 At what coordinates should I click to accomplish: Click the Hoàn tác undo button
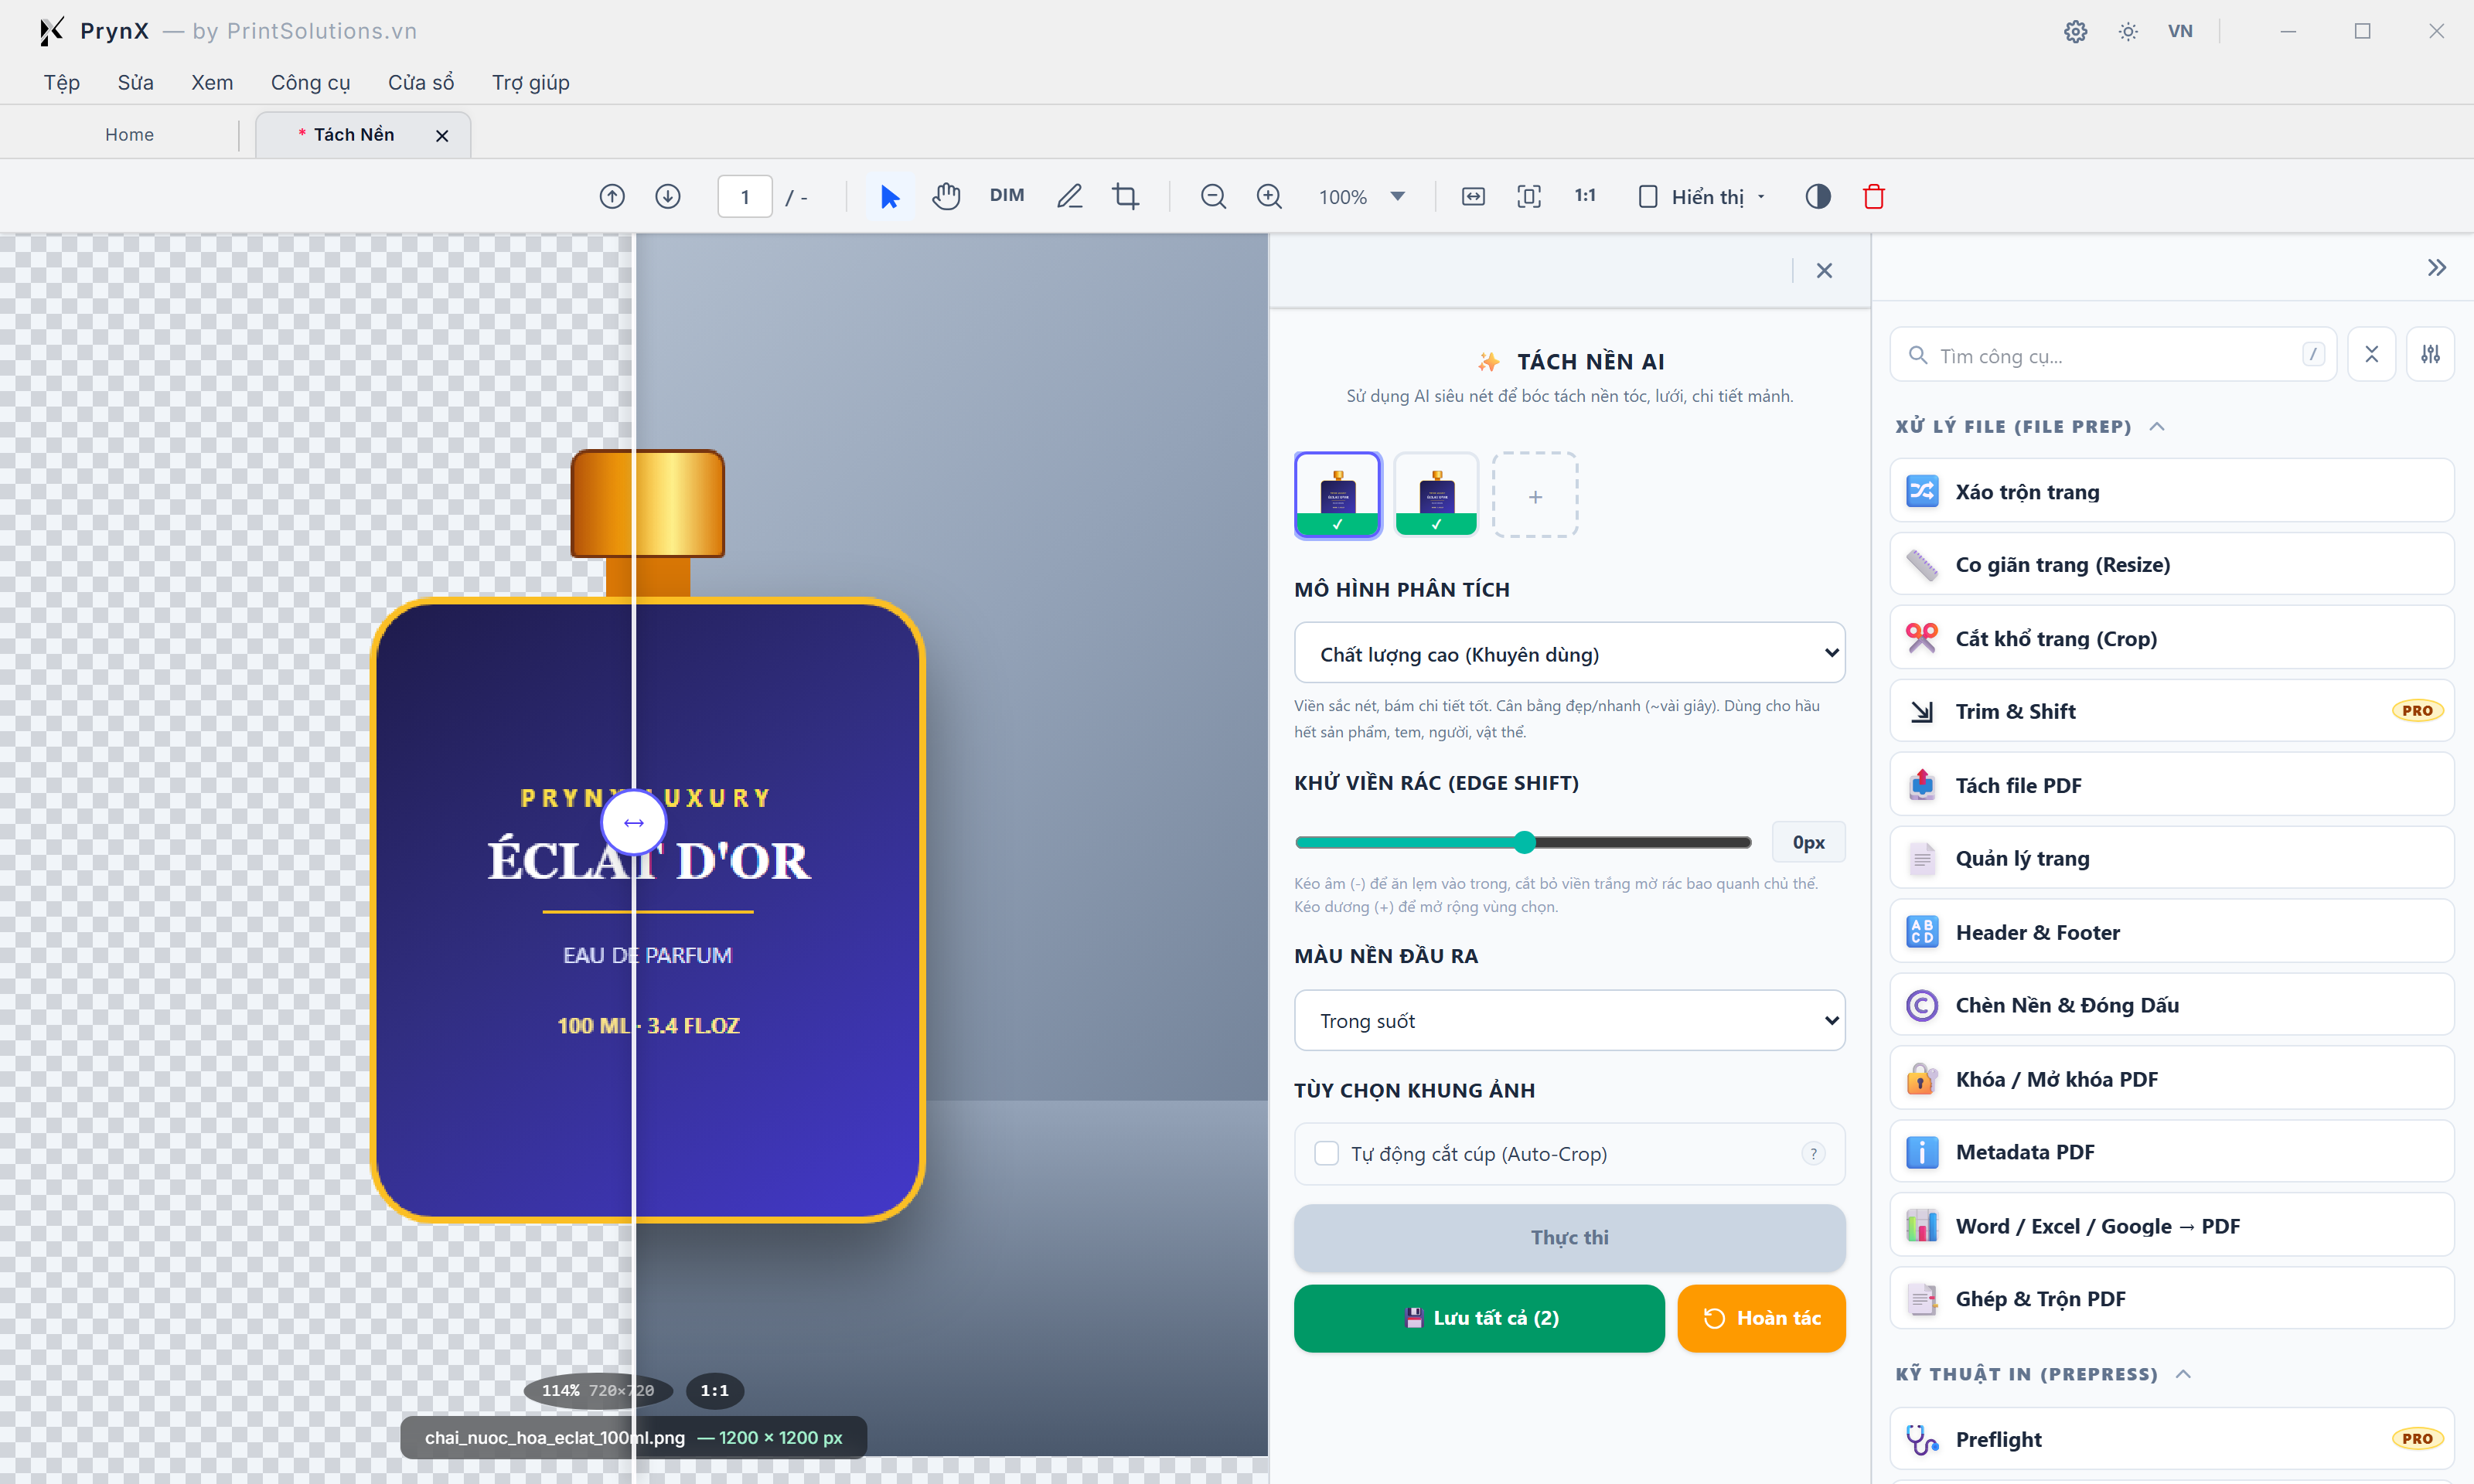coord(1761,1318)
